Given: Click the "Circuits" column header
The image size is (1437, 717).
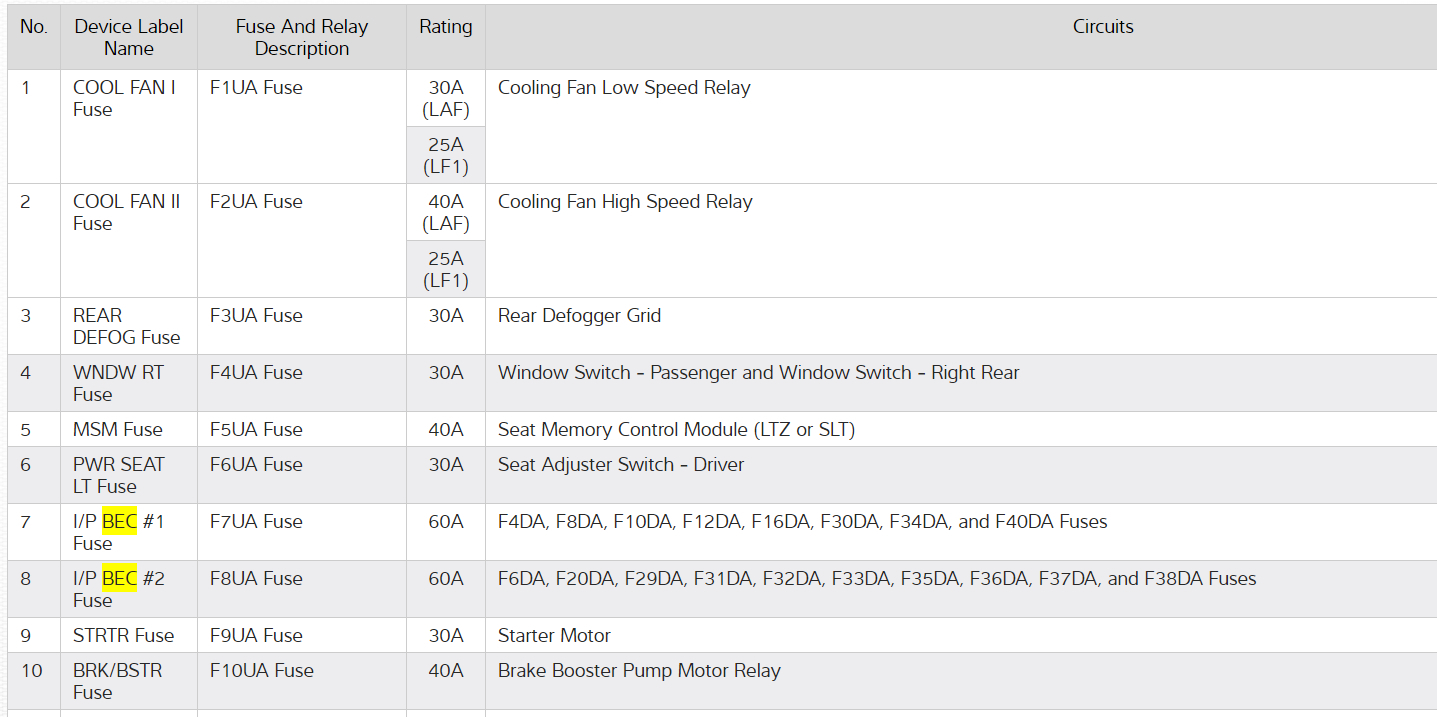Looking at the screenshot, I should point(1102,27).
